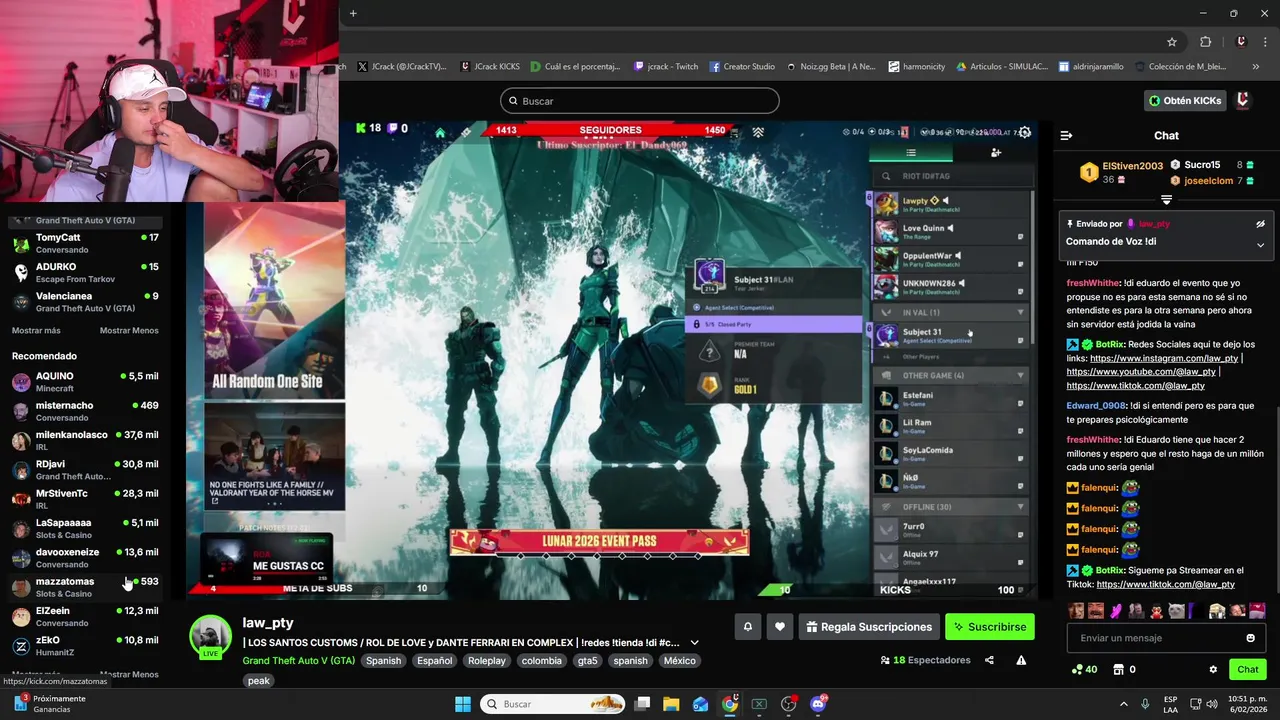Open the YouTube @law_pty link in chat
This screenshot has width=1280, height=720.
(1141, 372)
